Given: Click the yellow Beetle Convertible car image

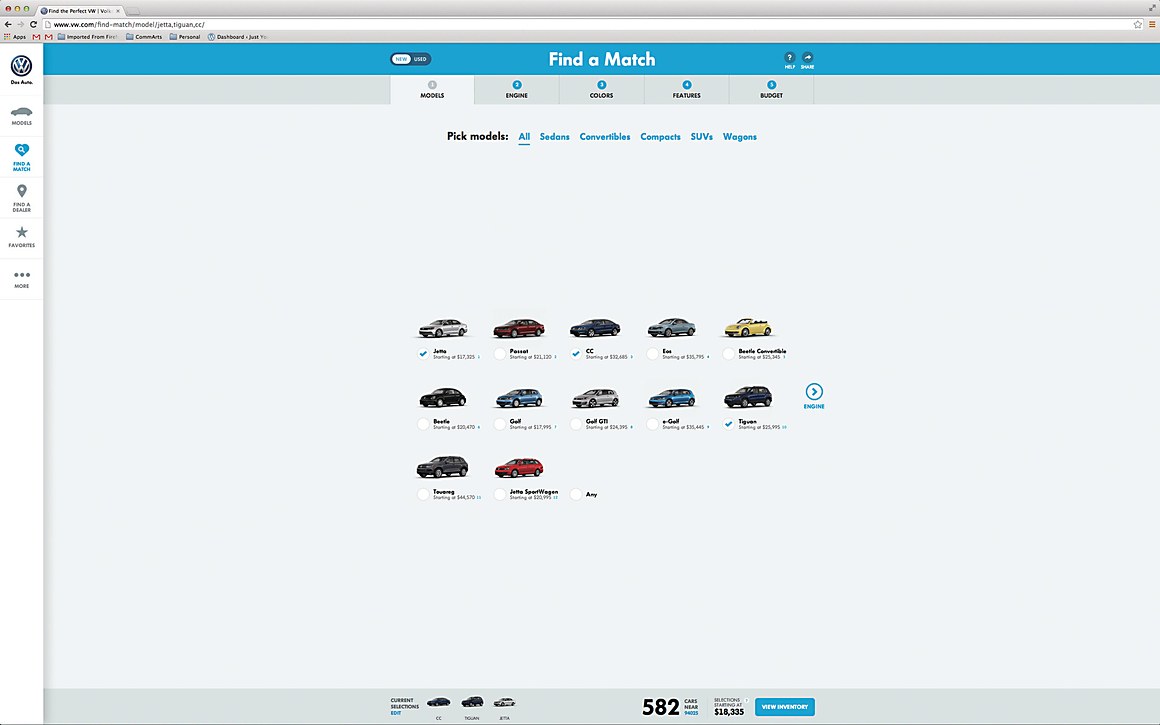Looking at the screenshot, I should pos(748,328).
